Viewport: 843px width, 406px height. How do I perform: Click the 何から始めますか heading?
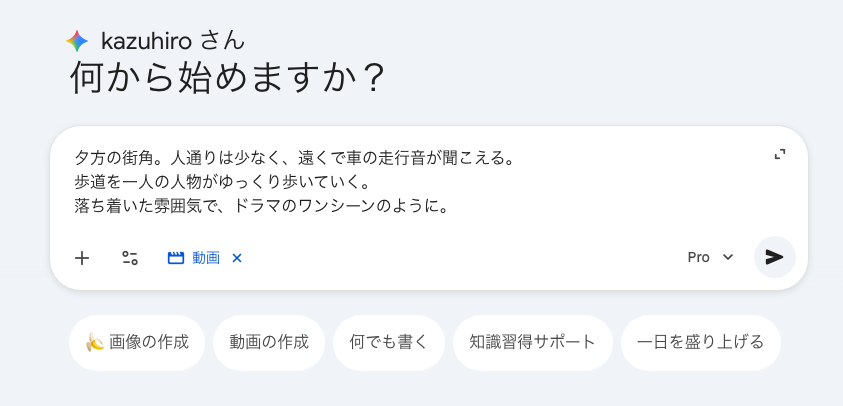227,78
